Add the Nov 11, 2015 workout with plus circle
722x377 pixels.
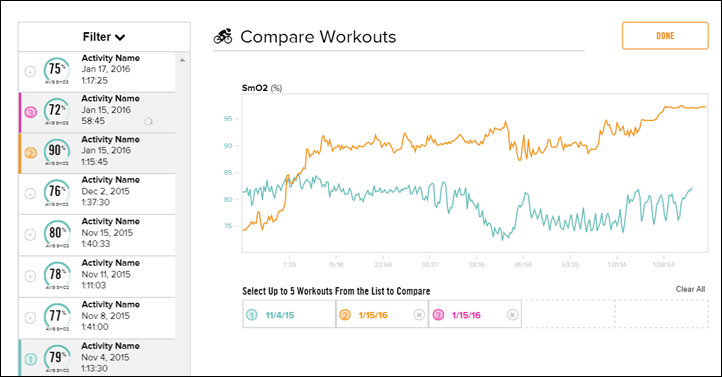click(30, 276)
